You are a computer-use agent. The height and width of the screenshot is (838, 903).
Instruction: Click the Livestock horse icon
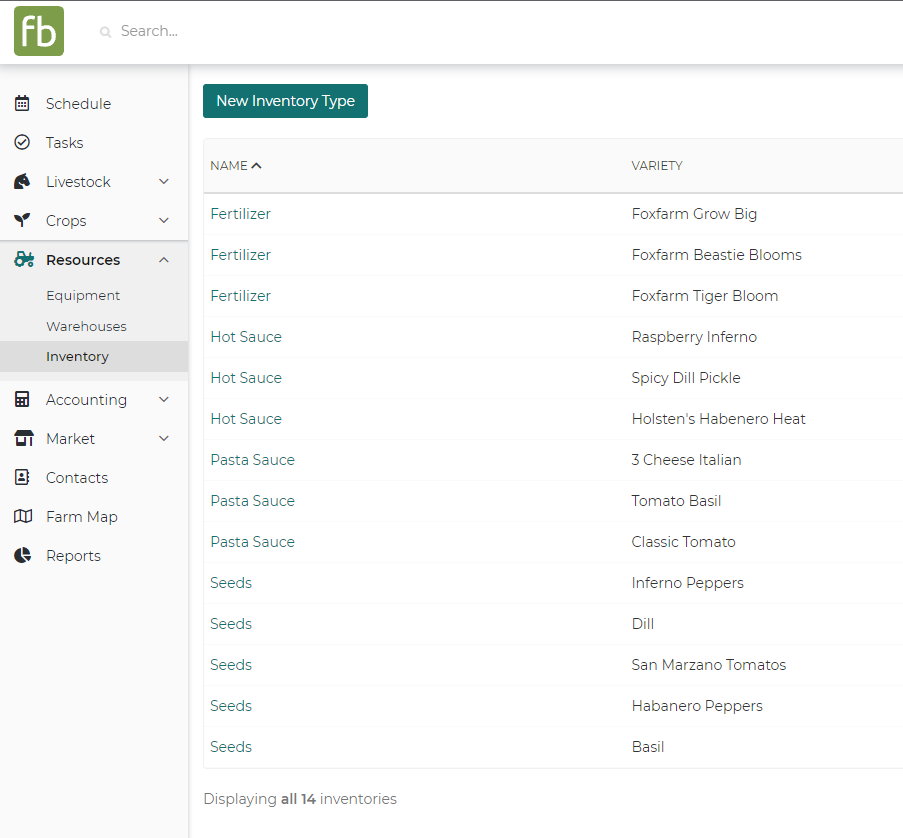tap(22, 181)
